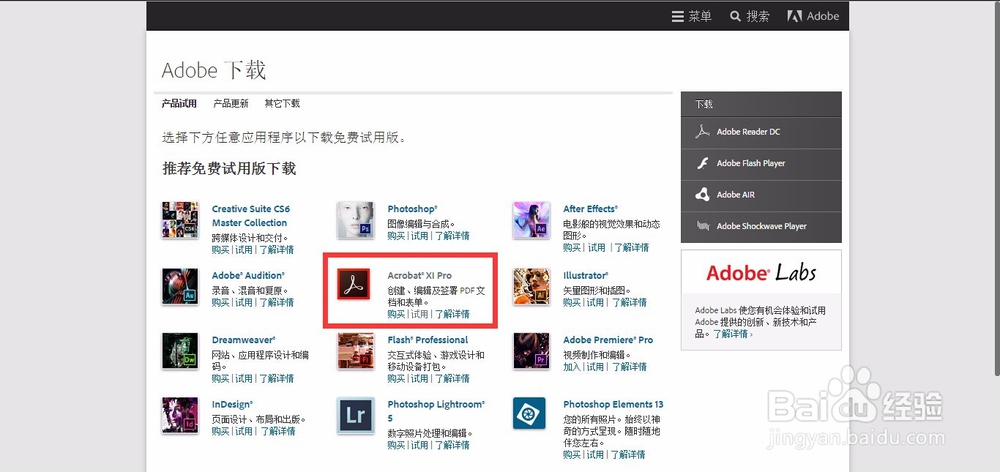Click the Adobe Audition product icon
Viewport: 1000px width, 472px height.
tap(180, 286)
